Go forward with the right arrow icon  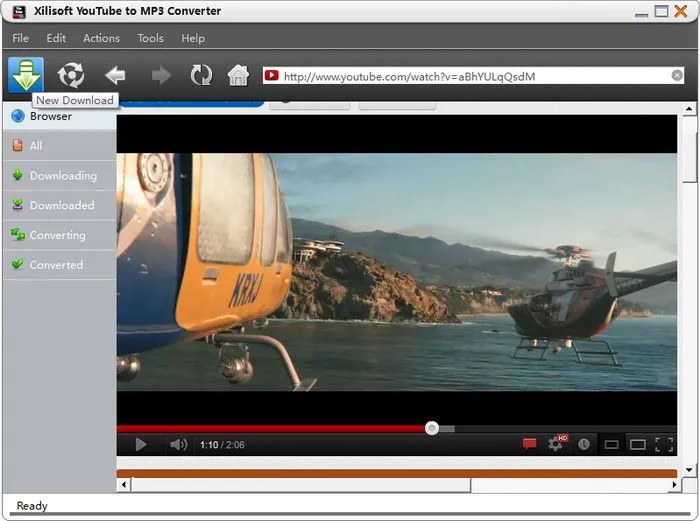pyautogui.click(x=161, y=75)
